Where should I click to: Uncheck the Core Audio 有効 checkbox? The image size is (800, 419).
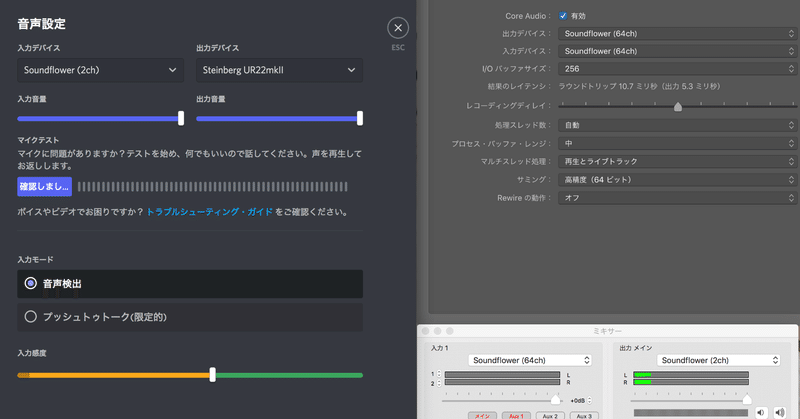coord(563,16)
